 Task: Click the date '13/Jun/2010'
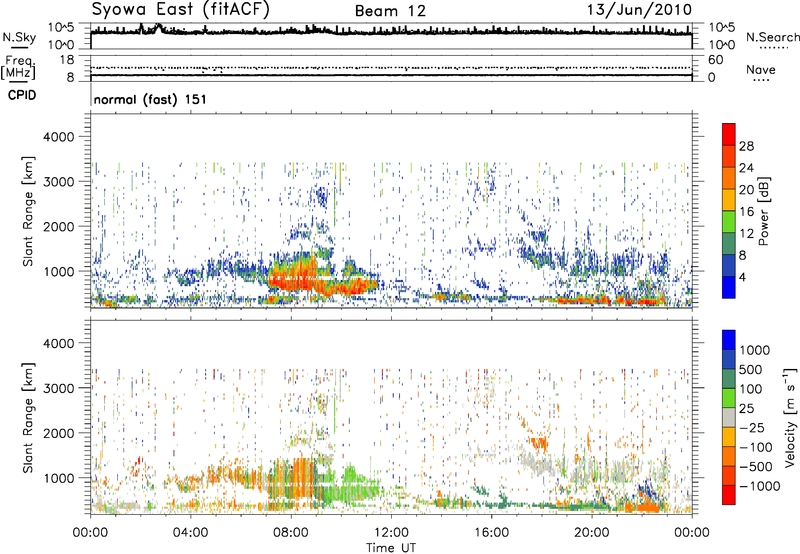click(639, 10)
